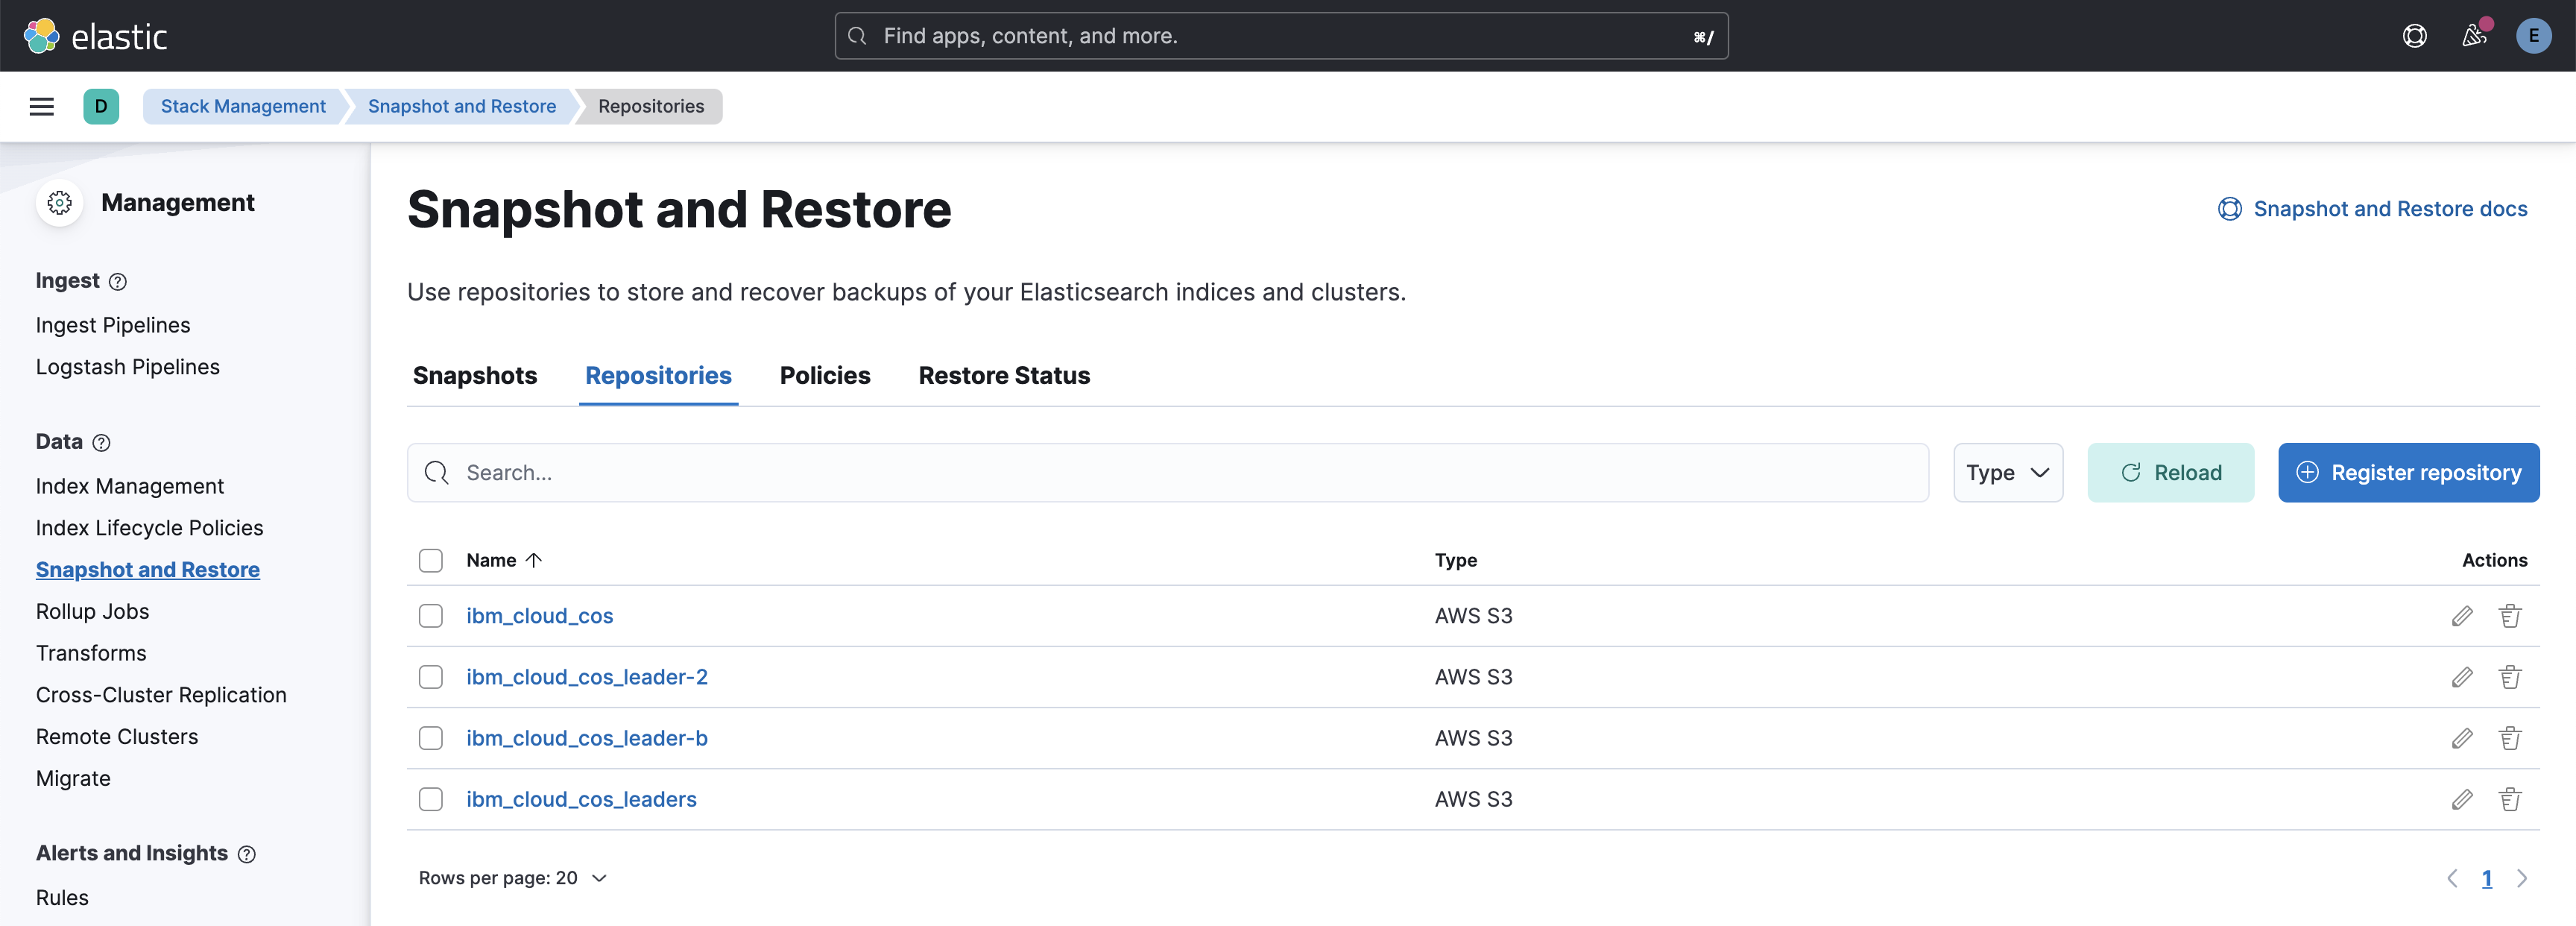2576x926 pixels.
Task: Edit the ibm_cloud_cos repository via pencil icon
Action: pyautogui.click(x=2462, y=616)
